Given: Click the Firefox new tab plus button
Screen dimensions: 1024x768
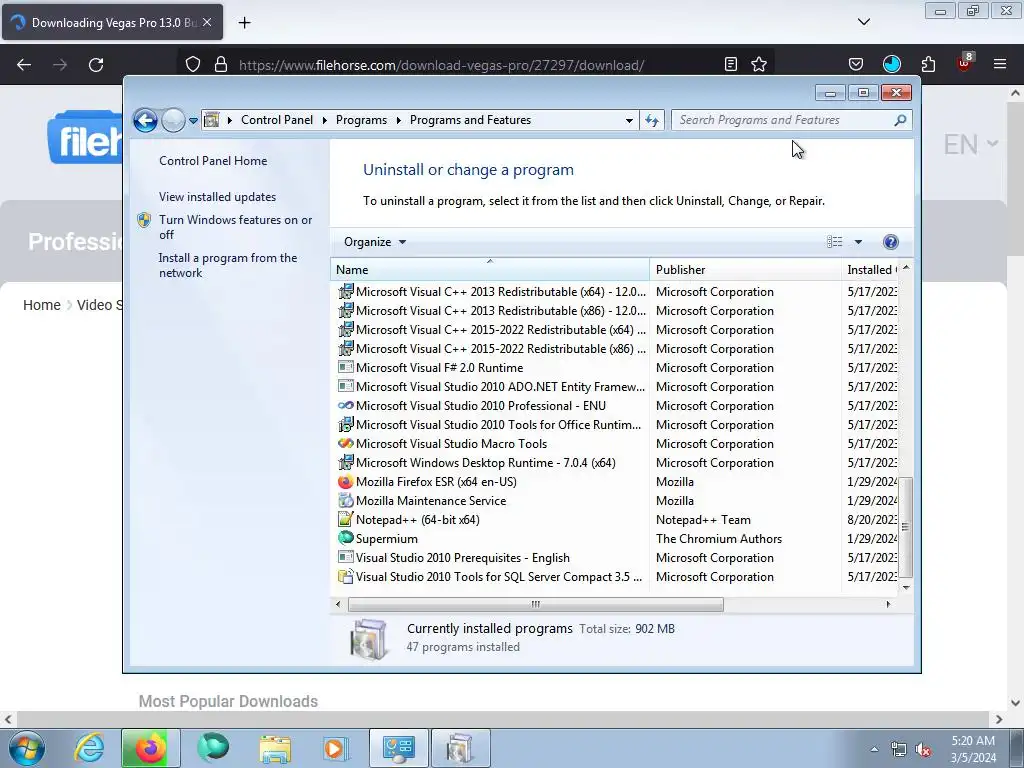Looking at the screenshot, I should click(244, 23).
